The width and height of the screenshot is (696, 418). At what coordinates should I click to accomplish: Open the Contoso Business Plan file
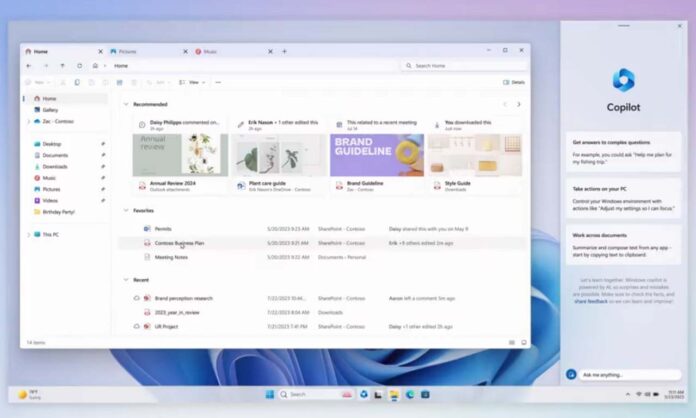[179, 243]
